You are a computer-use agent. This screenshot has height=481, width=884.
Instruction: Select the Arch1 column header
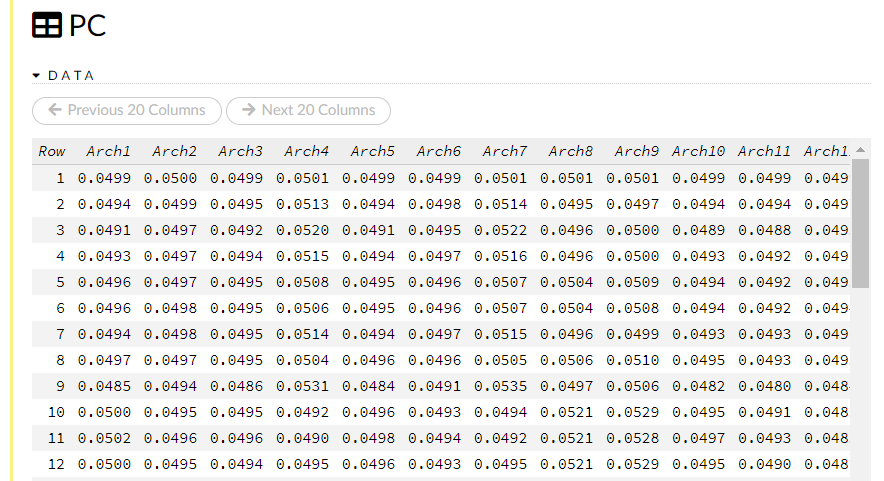coord(108,151)
